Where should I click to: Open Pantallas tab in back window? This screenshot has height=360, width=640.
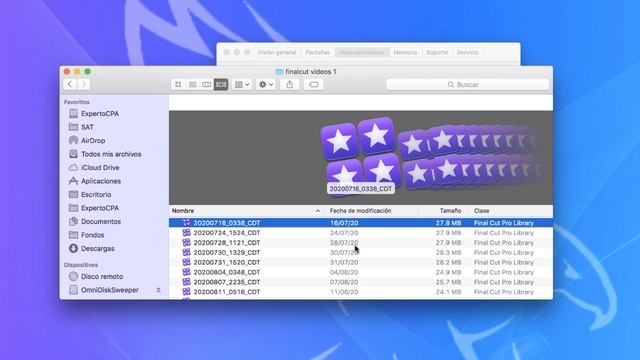coord(317,52)
